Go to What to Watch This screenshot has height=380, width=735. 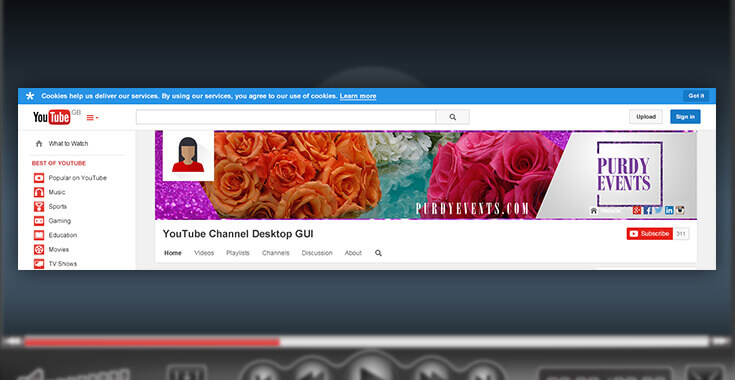pyautogui.click(x=68, y=144)
